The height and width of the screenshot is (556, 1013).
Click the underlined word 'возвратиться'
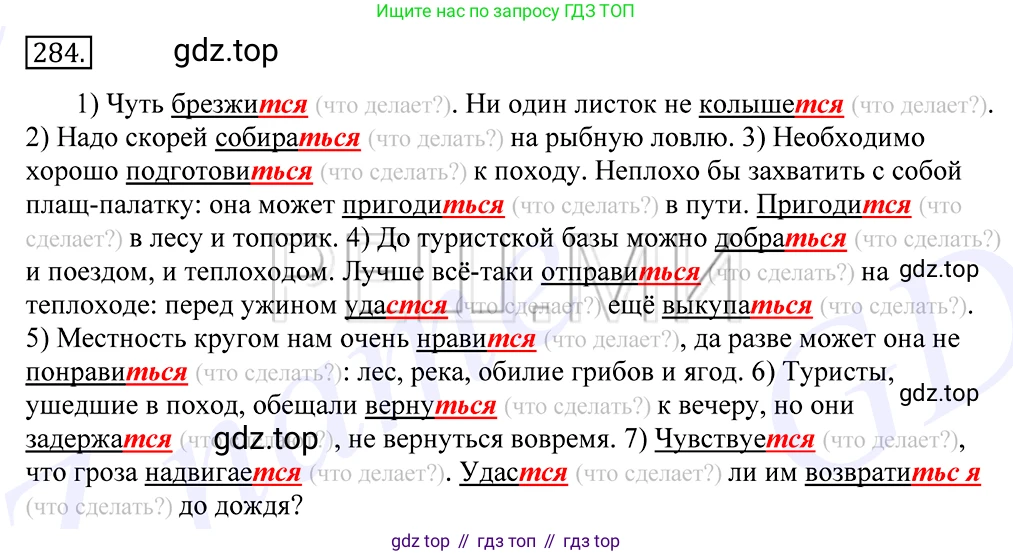pyautogui.click(x=892, y=474)
